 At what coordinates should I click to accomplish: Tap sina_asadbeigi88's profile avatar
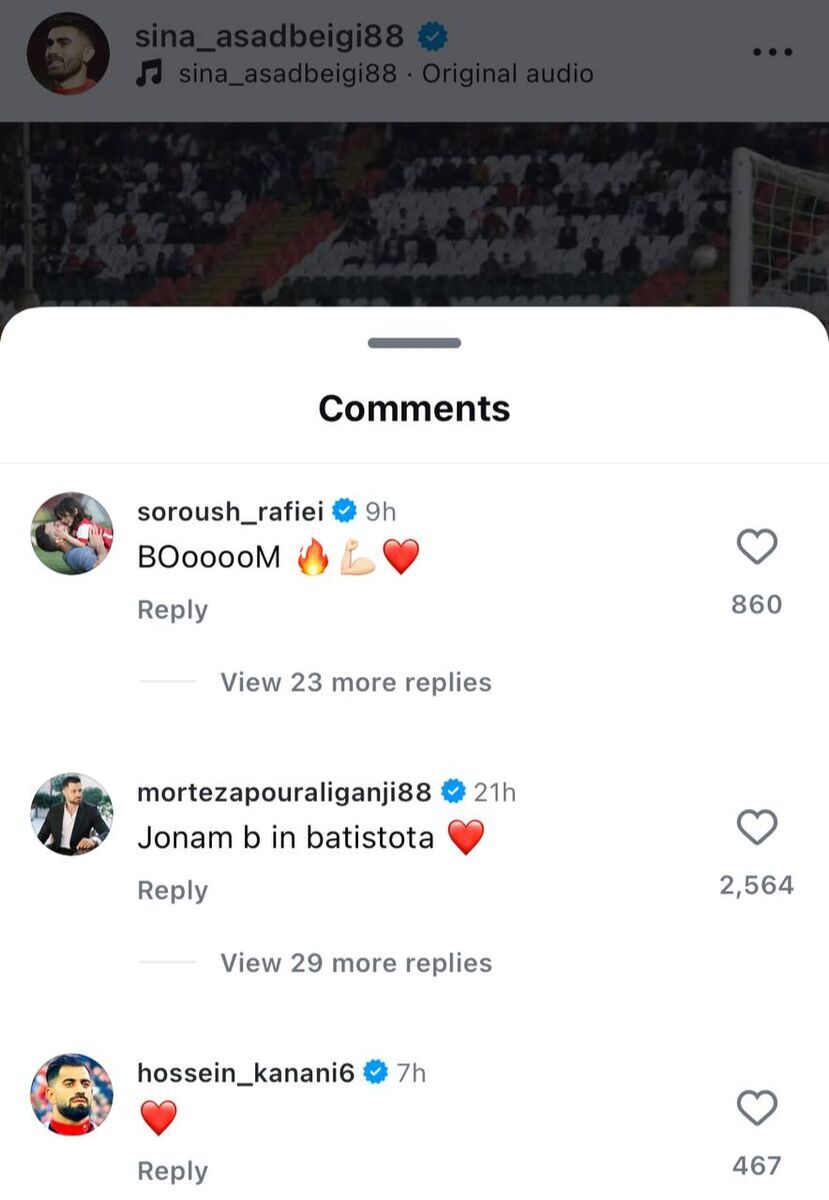[68, 53]
